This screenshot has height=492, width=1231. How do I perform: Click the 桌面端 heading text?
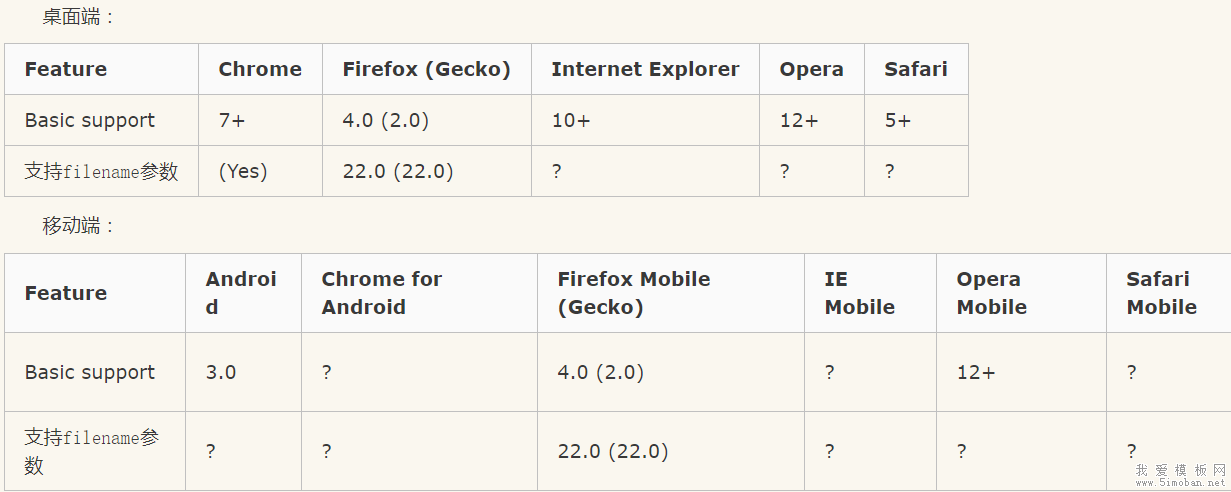pyautogui.click(x=79, y=17)
